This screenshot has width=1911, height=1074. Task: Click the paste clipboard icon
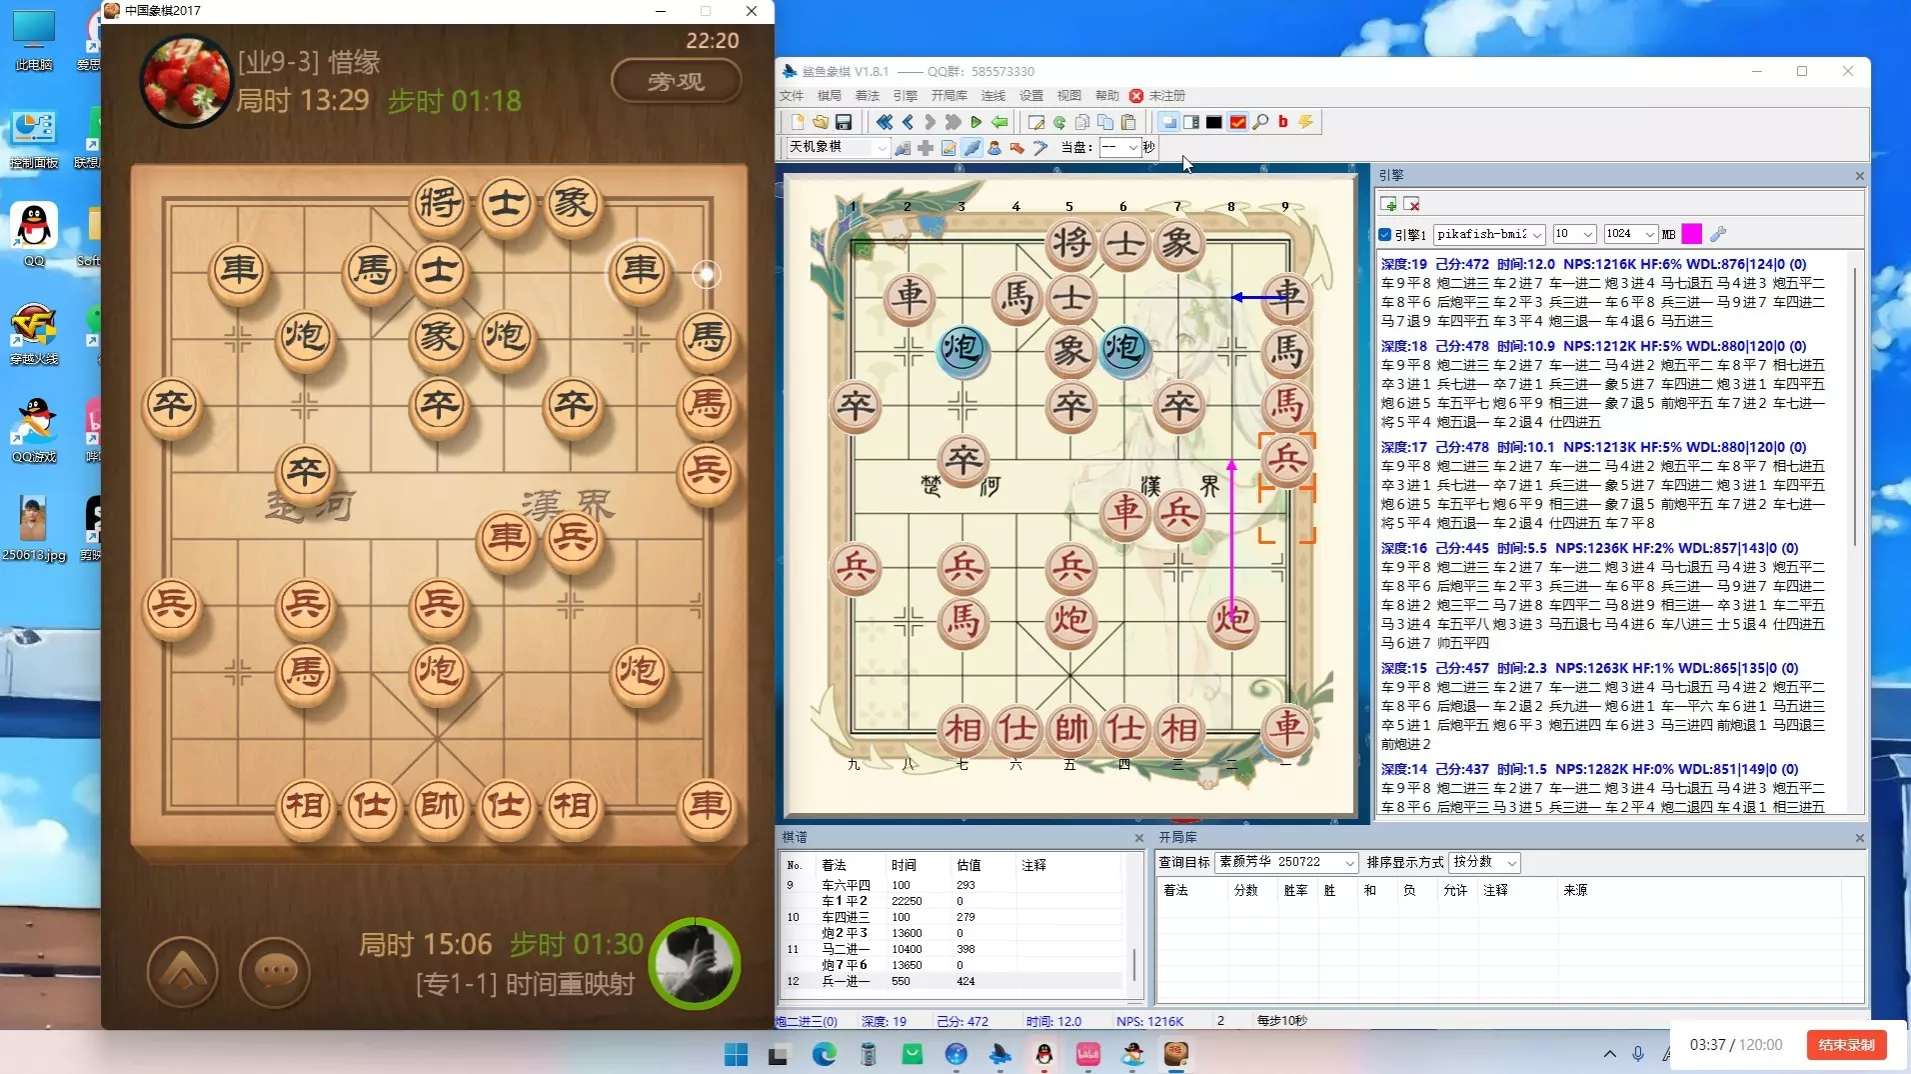(x=1128, y=122)
